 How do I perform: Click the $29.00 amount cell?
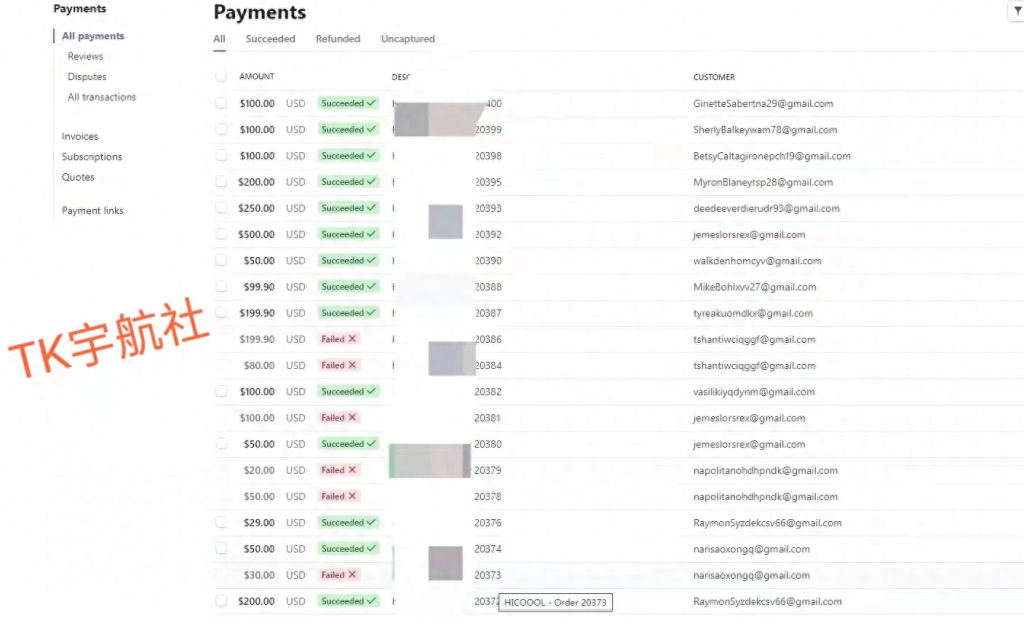coord(259,522)
